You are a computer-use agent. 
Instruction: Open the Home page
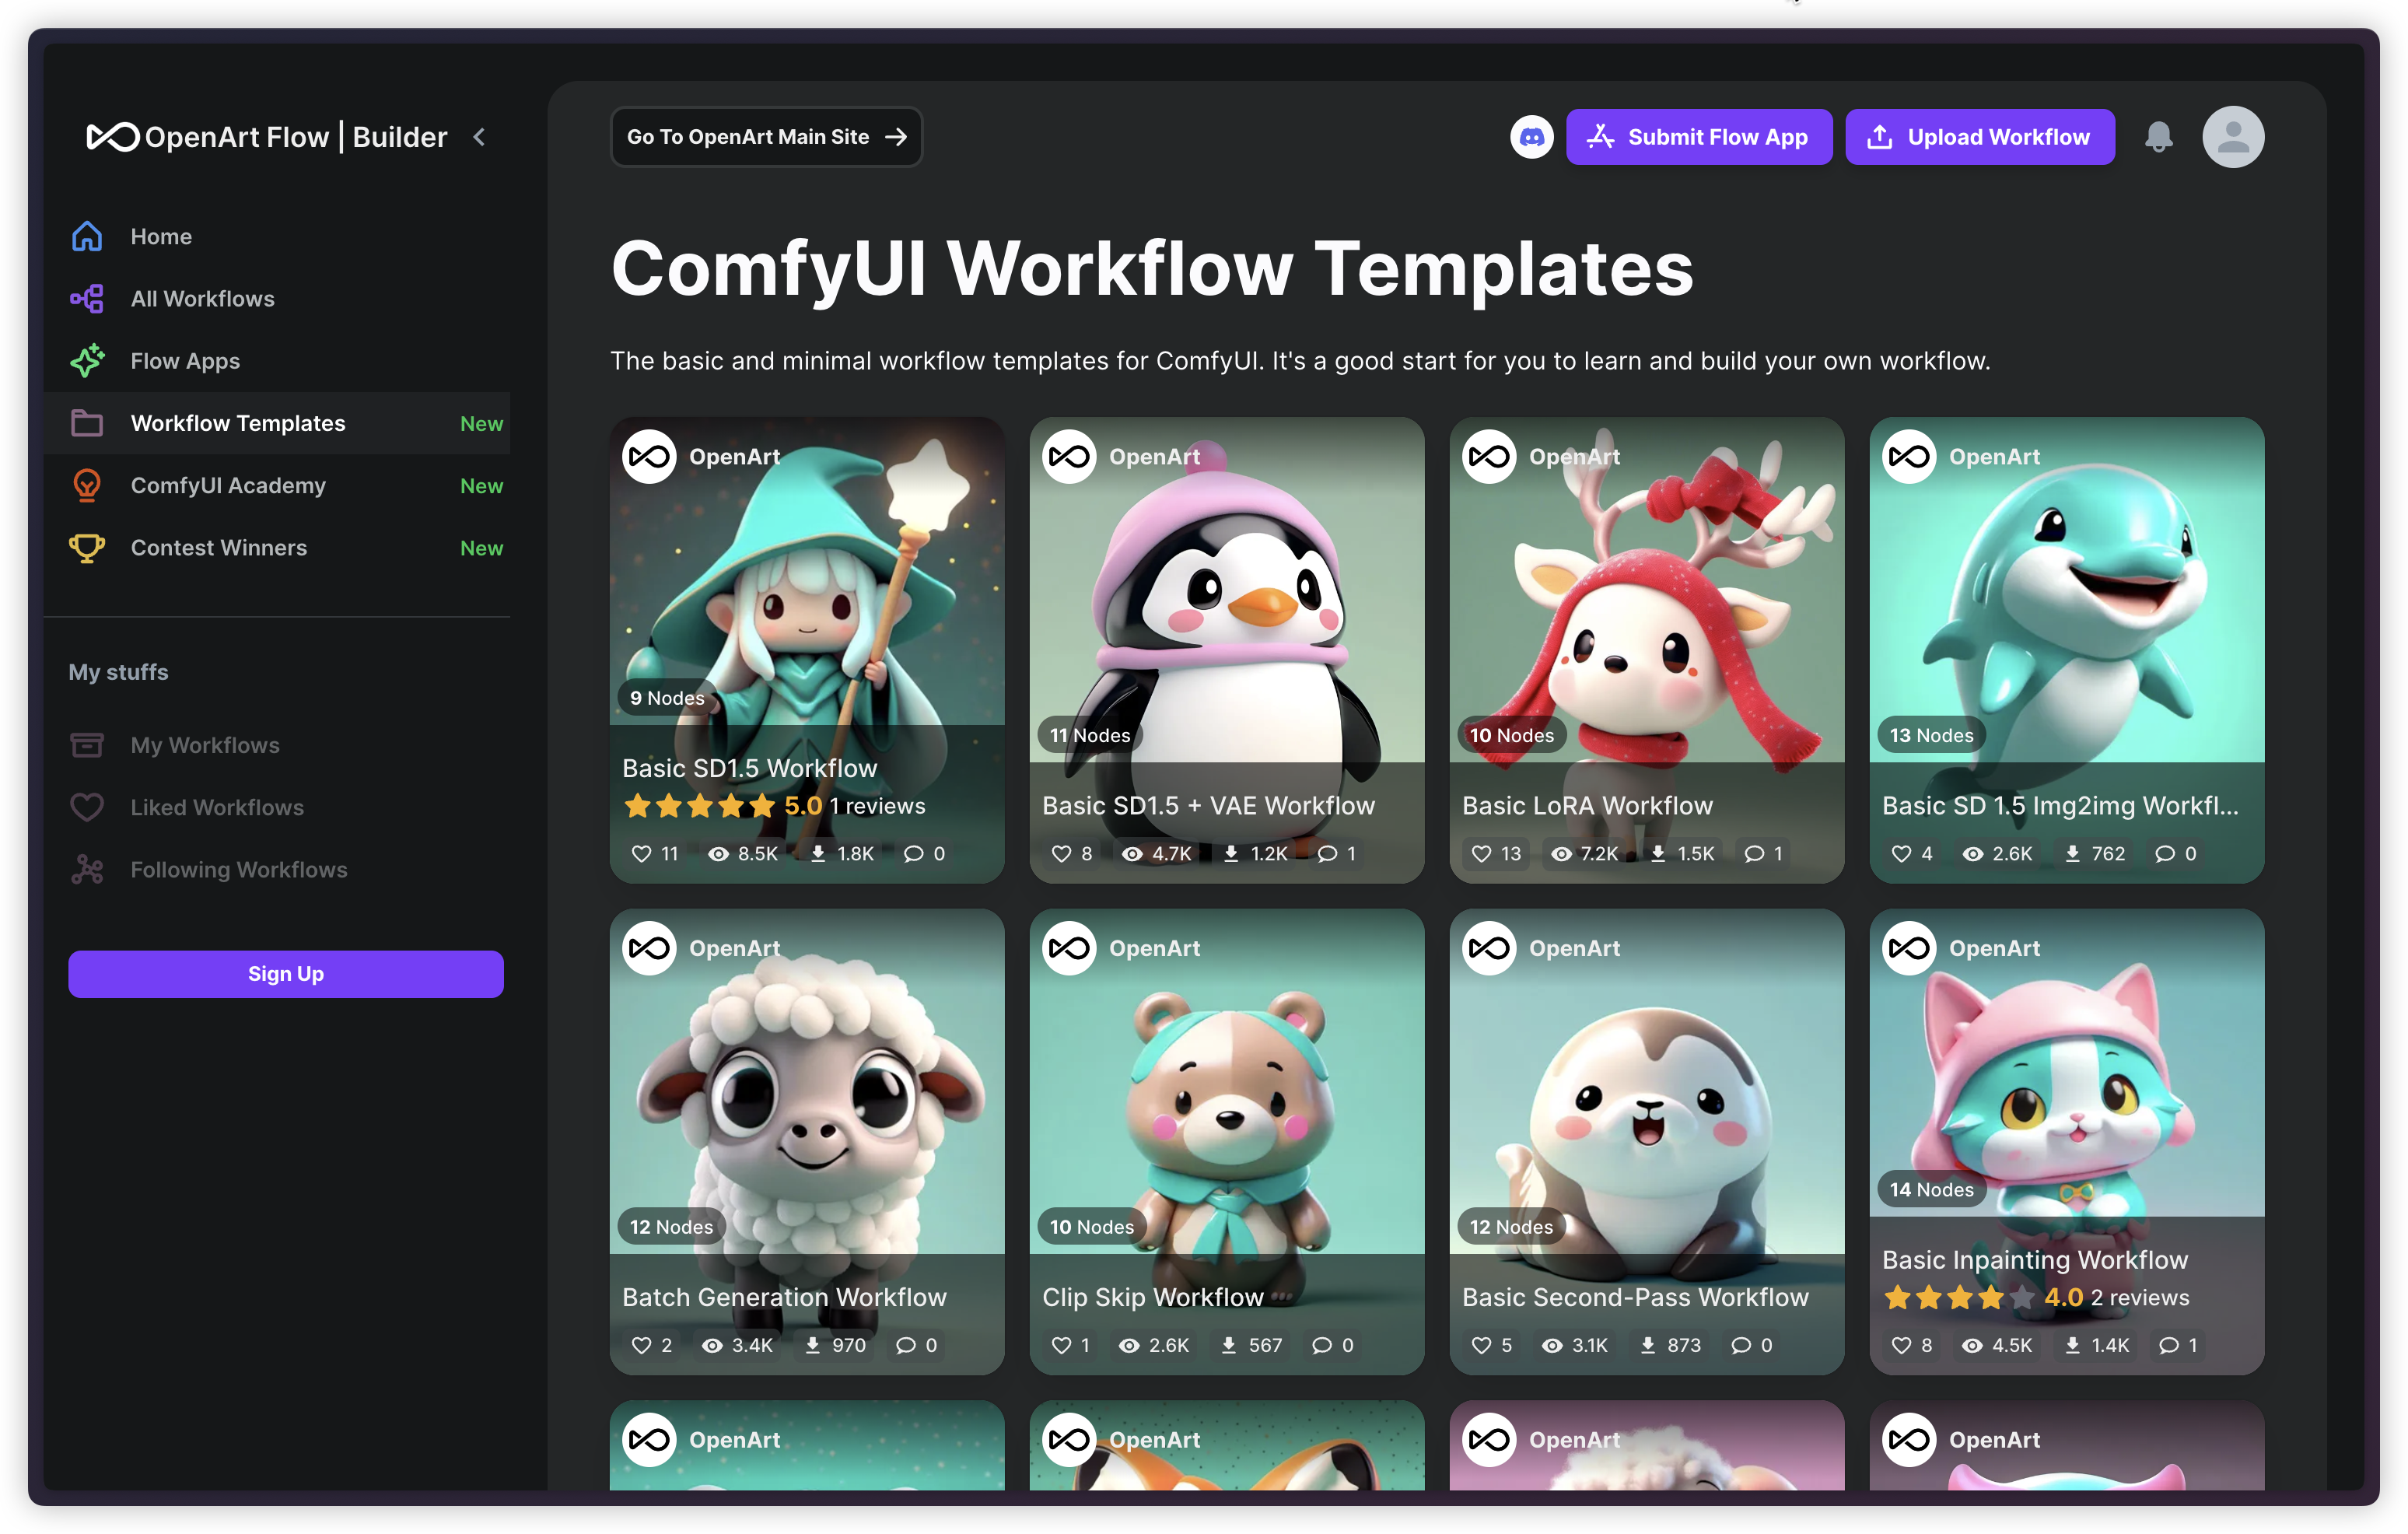coord(277,237)
